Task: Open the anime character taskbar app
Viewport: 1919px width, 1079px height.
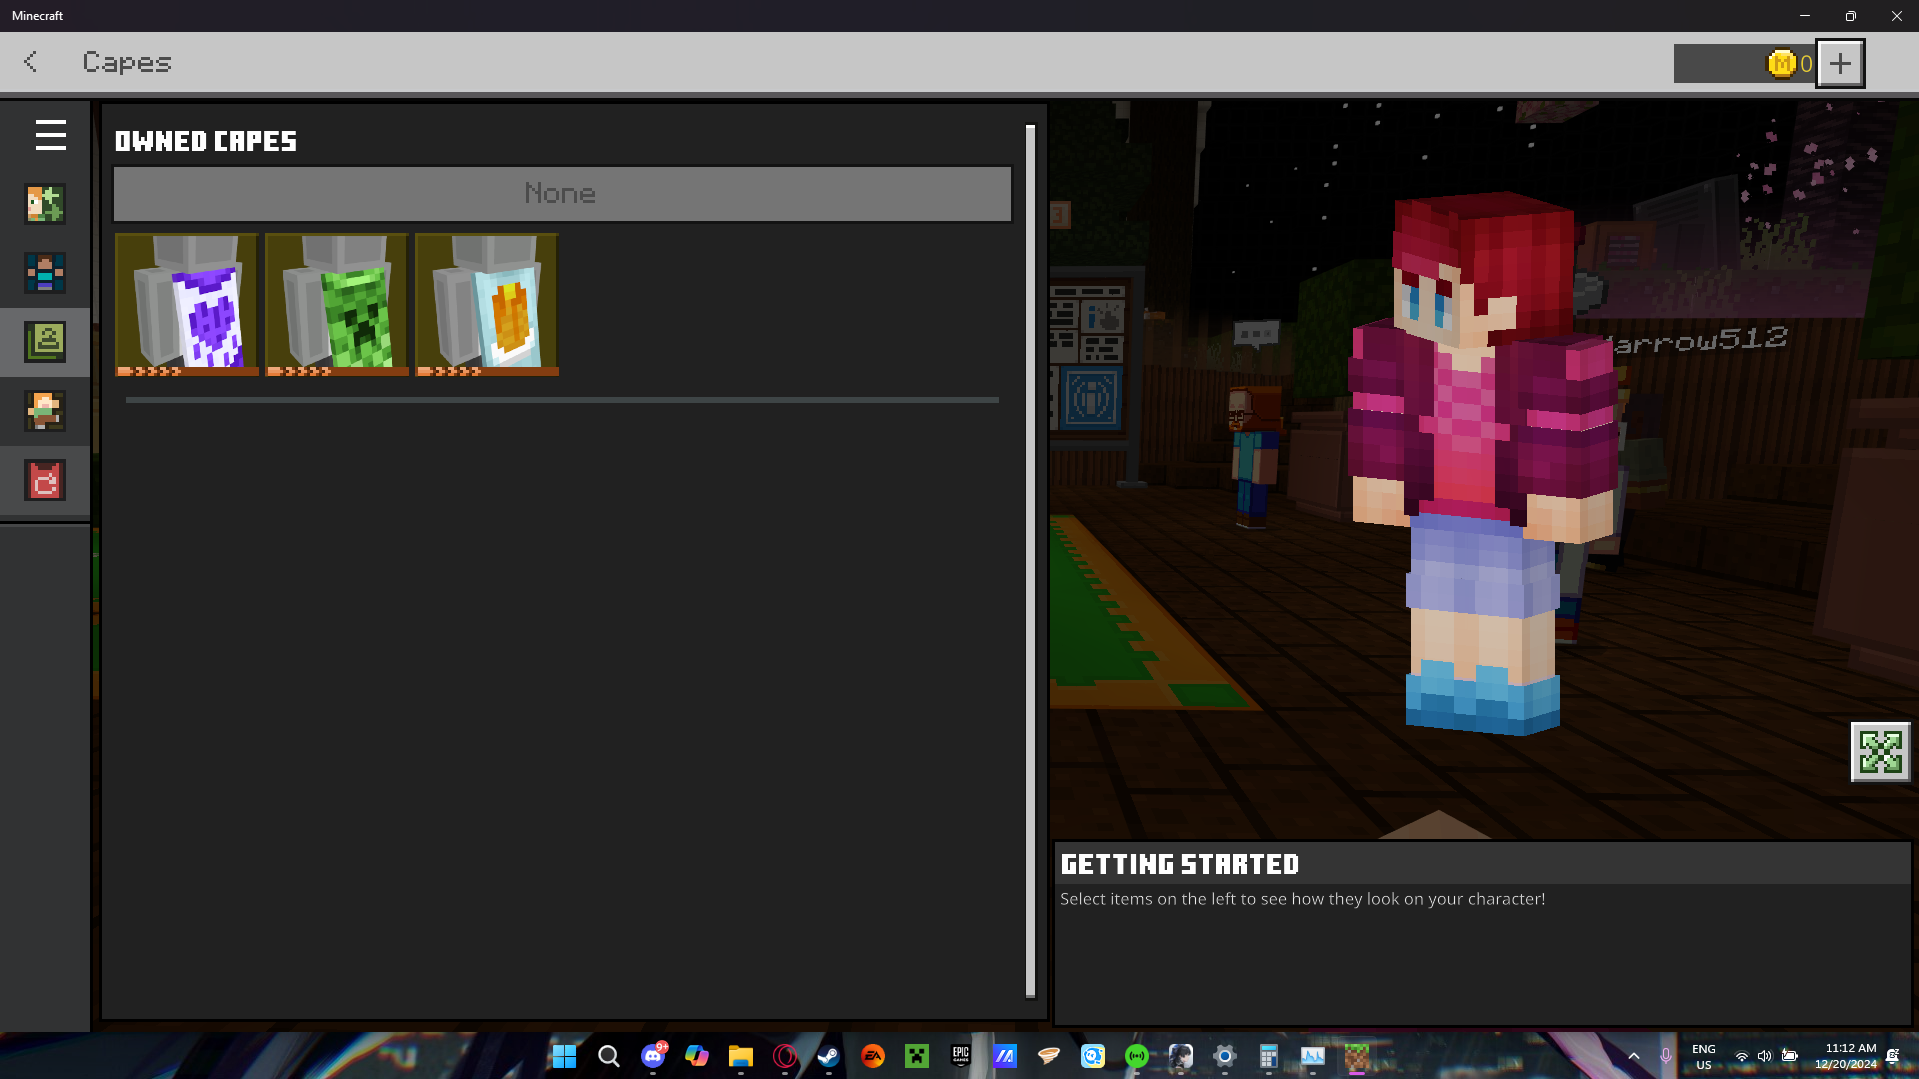Action: point(1181,1056)
